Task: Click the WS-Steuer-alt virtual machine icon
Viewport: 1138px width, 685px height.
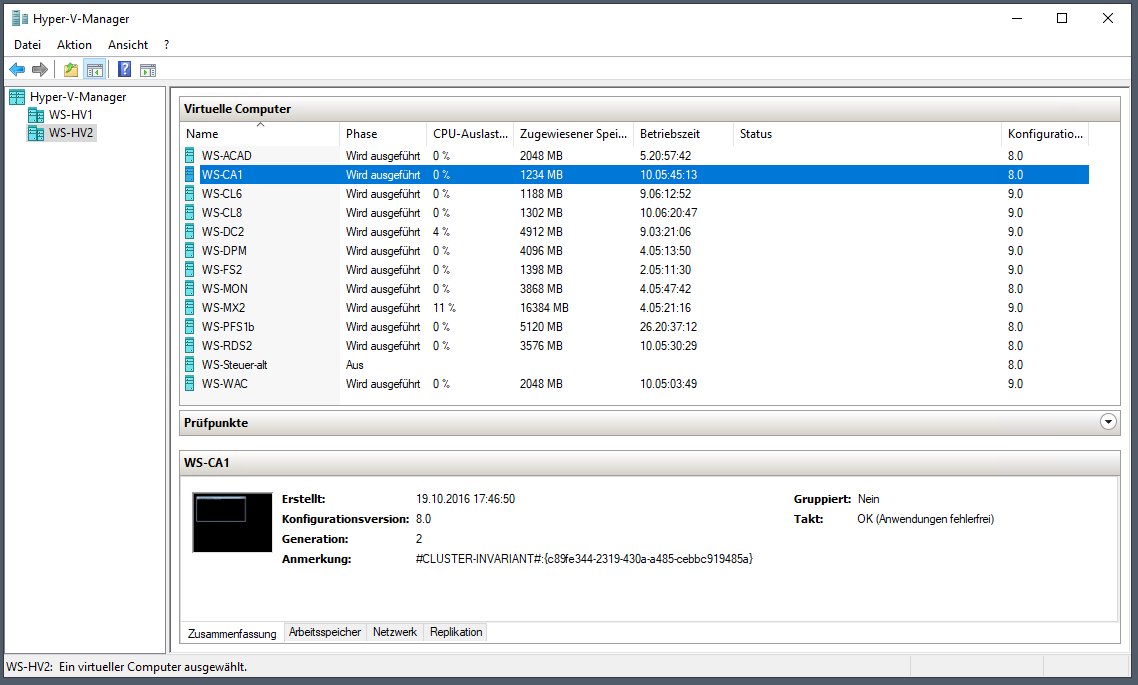Action: (x=189, y=364)
